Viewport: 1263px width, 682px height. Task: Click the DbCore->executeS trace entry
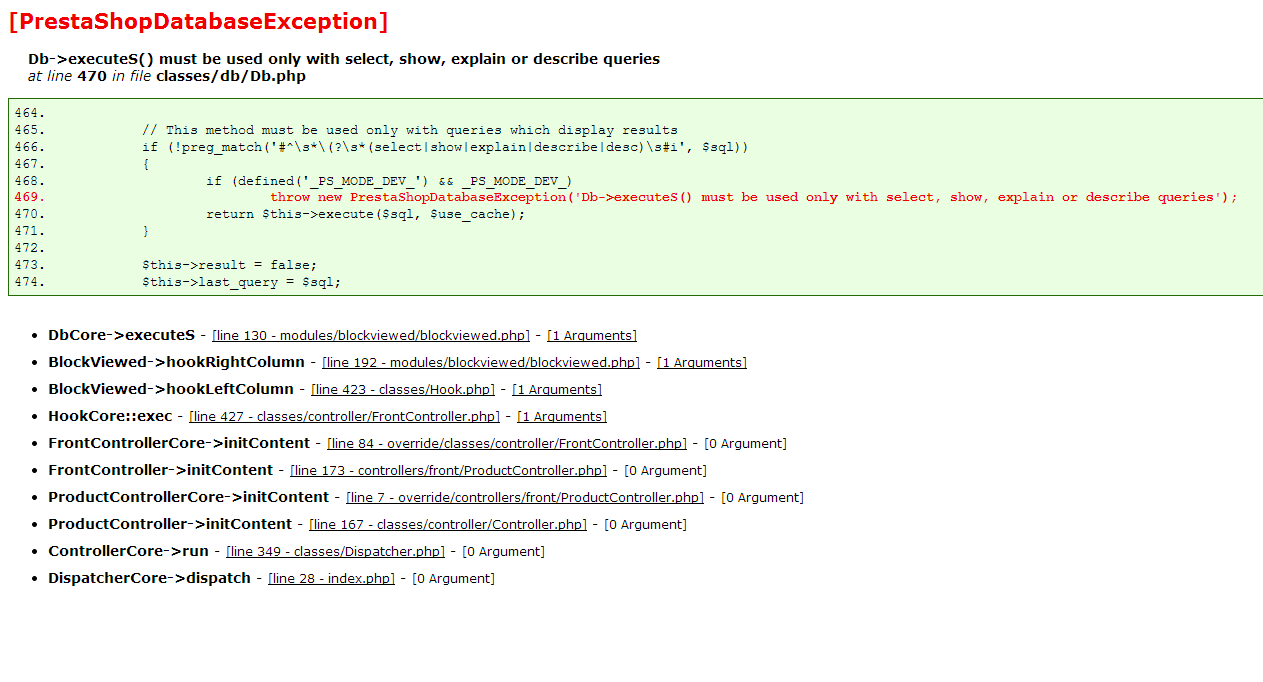tap(122, 335)
